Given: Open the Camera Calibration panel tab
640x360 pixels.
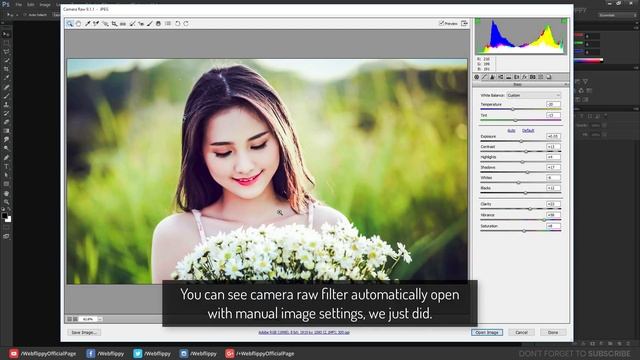Looking at the screenshot, I should pos(533,77).
